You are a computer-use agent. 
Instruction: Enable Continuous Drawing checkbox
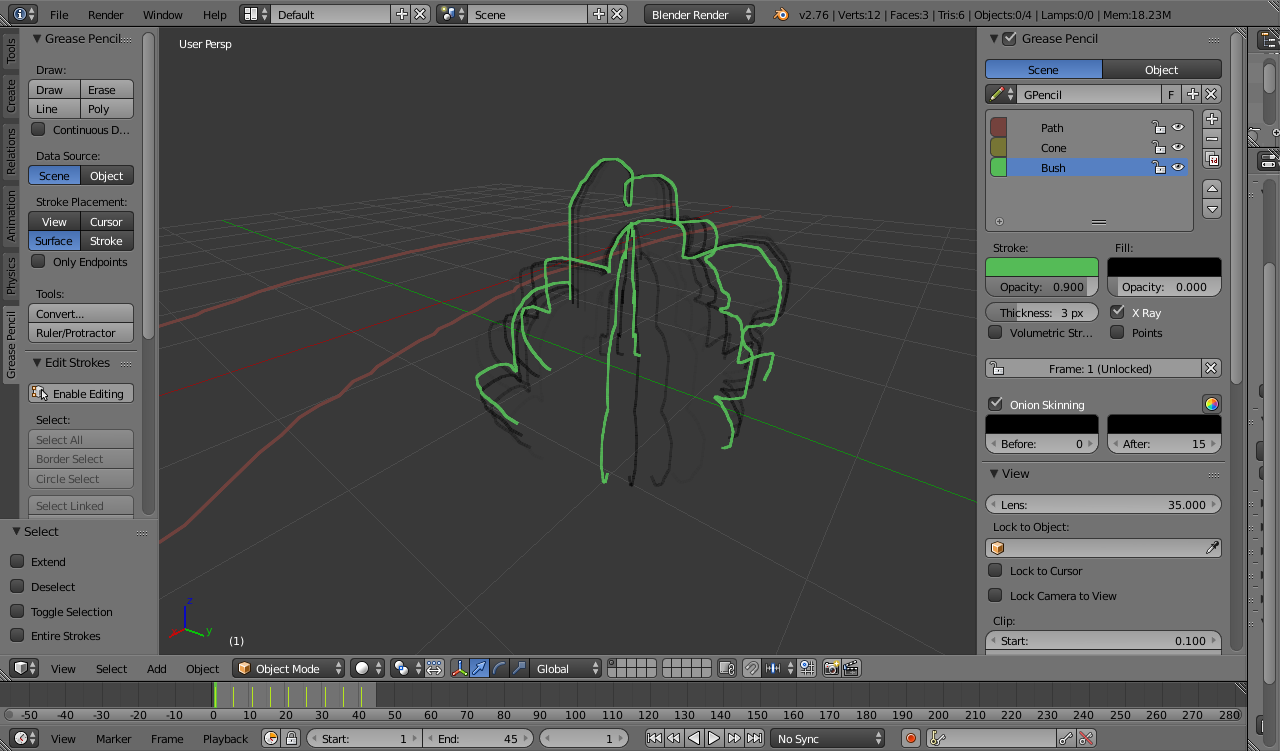(38, 129)
